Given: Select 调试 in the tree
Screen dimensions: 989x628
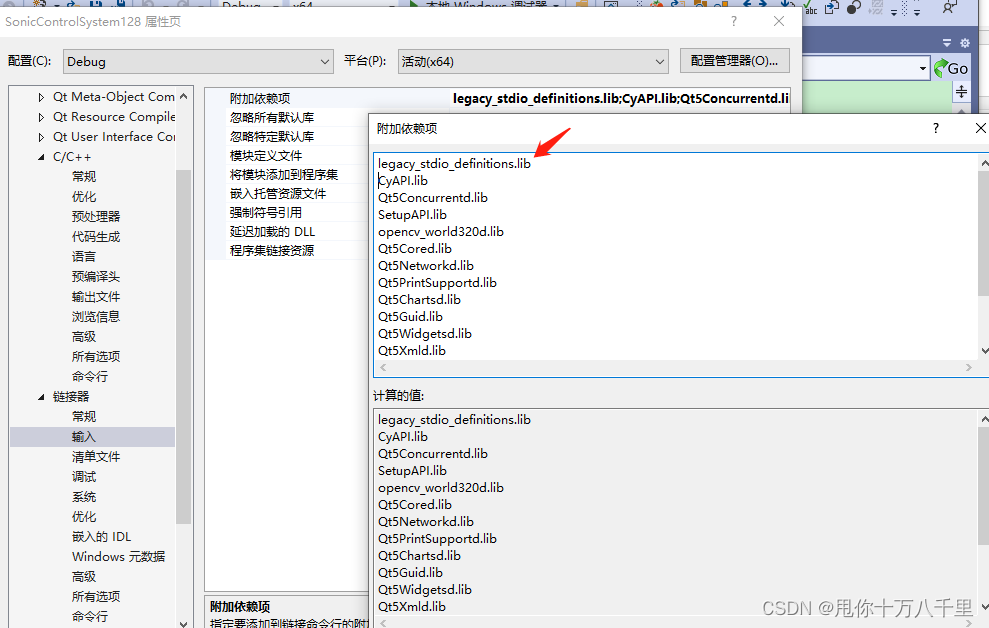Looking at the screenshot, I should (84, 477).
